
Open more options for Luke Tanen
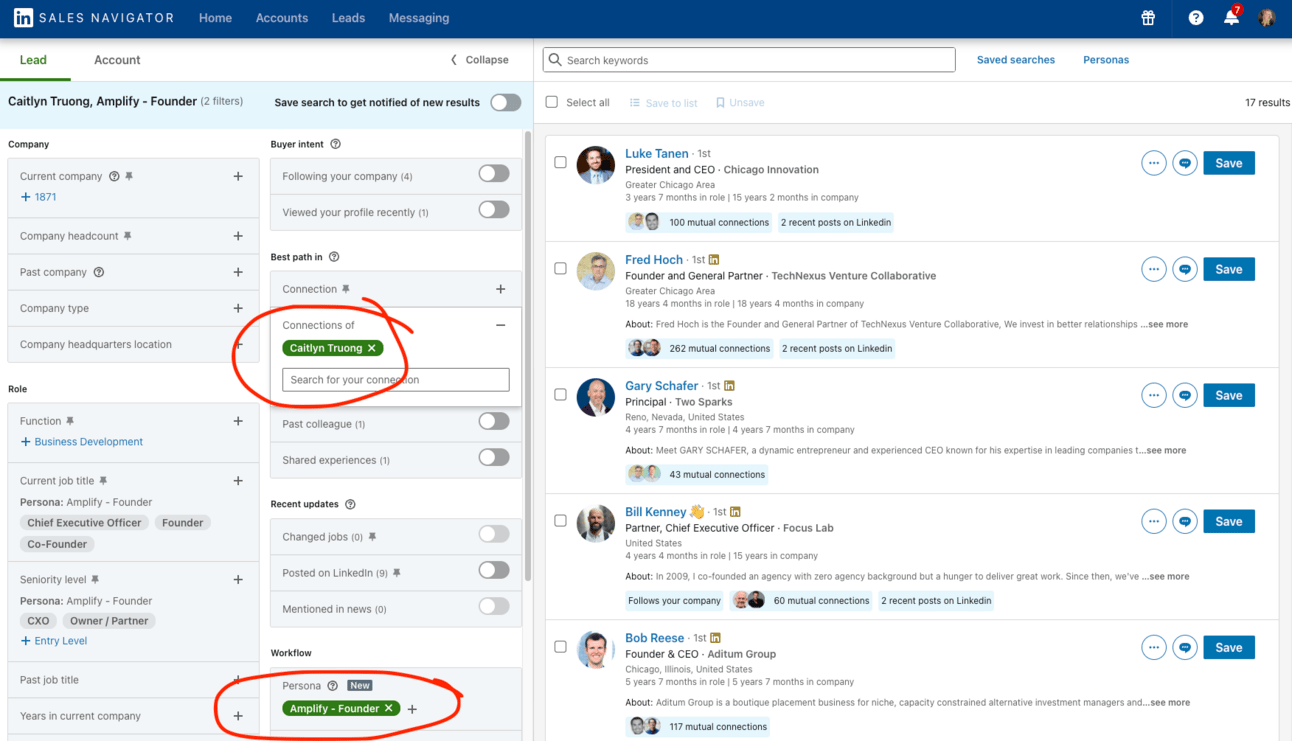click(1154, 163)
